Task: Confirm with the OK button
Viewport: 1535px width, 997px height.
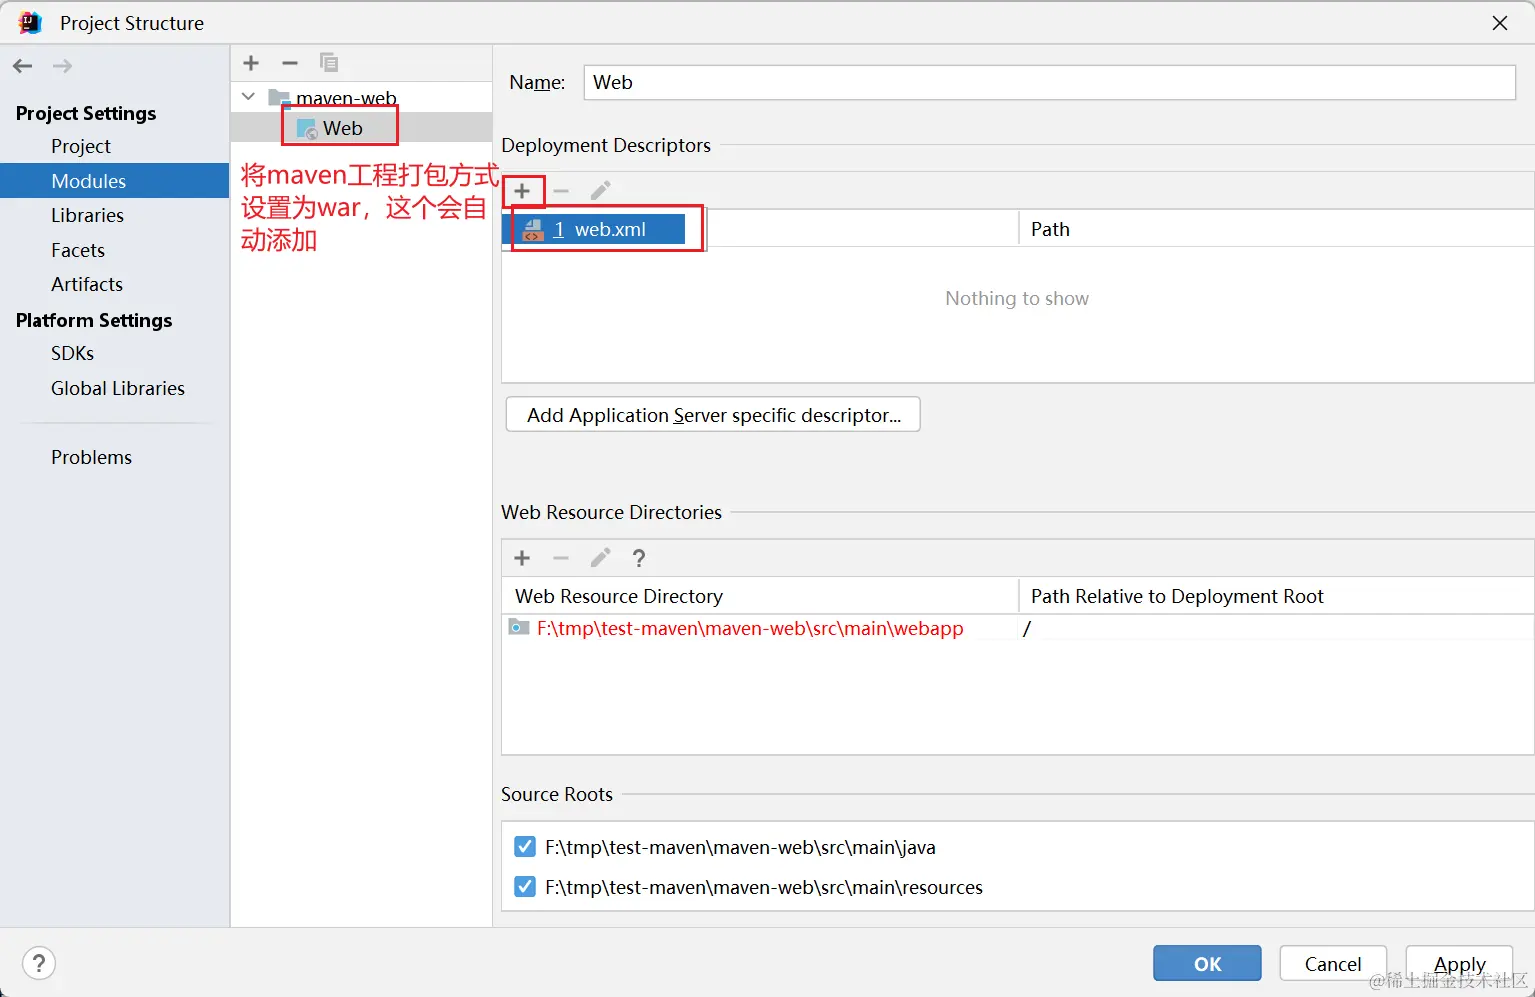Action: 1207,964
